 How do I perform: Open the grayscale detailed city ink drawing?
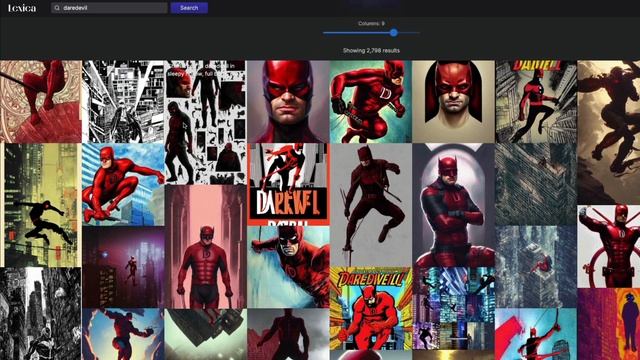click(40, 314)
